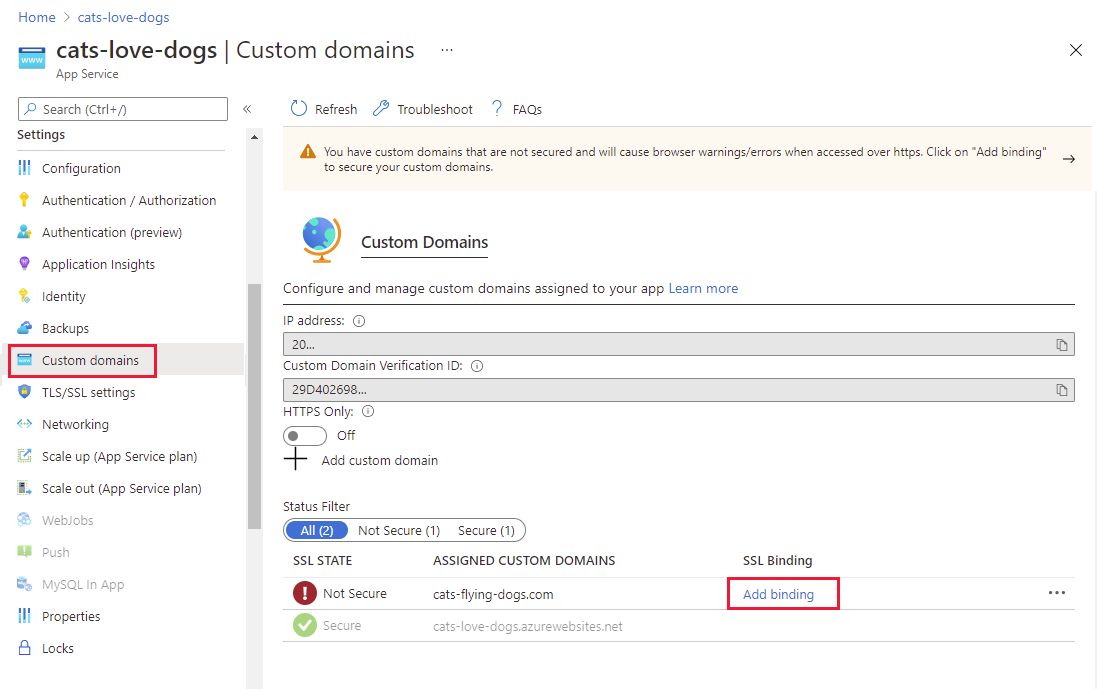Open the warning banner arrow
The width and height of the screenshot is (1097, 689).
click(x=1068, y=159)
